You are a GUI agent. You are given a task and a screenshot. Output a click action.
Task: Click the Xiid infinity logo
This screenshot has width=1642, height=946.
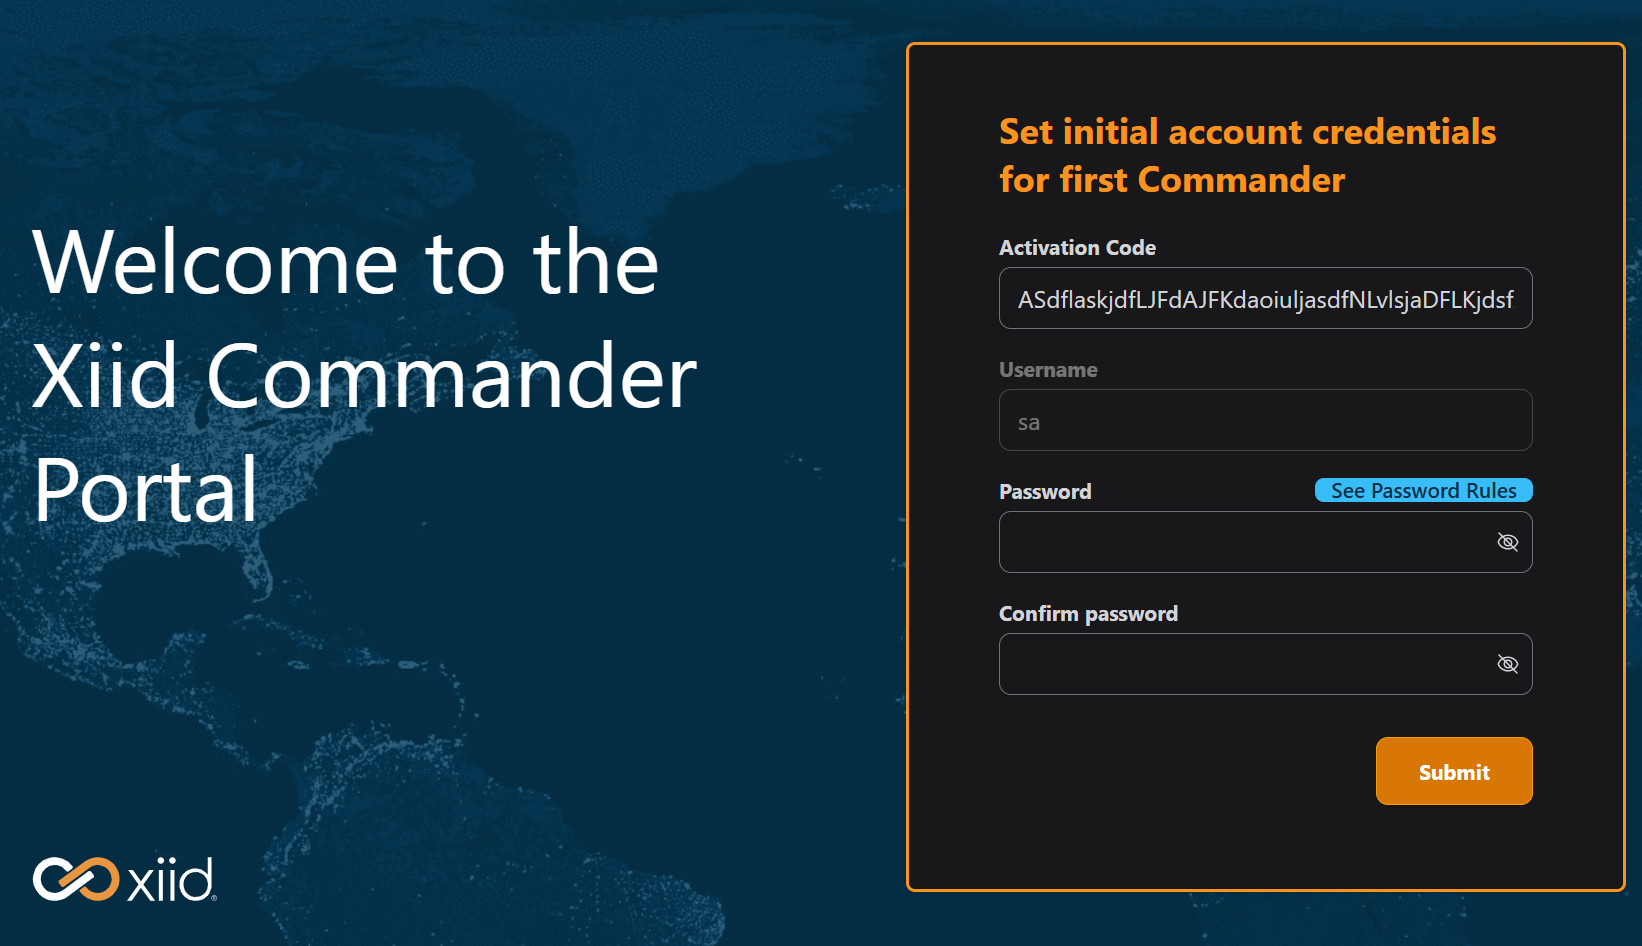pyautogui.click(x=74, y=879)
